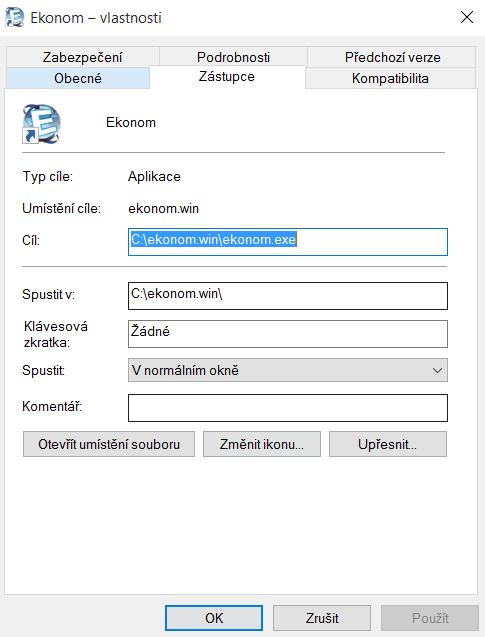This screenshot has height=637, width=485.
Task: Cancel with the Zrušit button
Action: coord(322,618)
